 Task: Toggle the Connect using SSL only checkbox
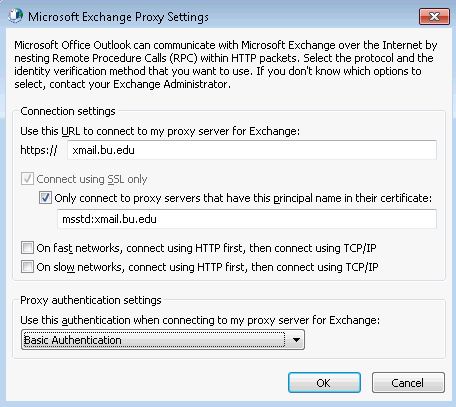point(27,179)
